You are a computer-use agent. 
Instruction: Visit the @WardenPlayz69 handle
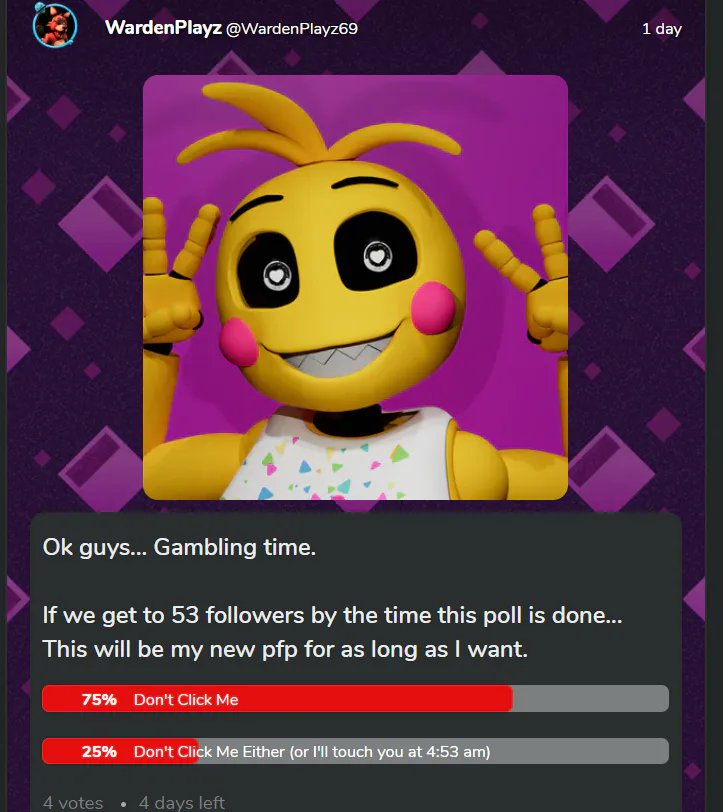(292, 28)
